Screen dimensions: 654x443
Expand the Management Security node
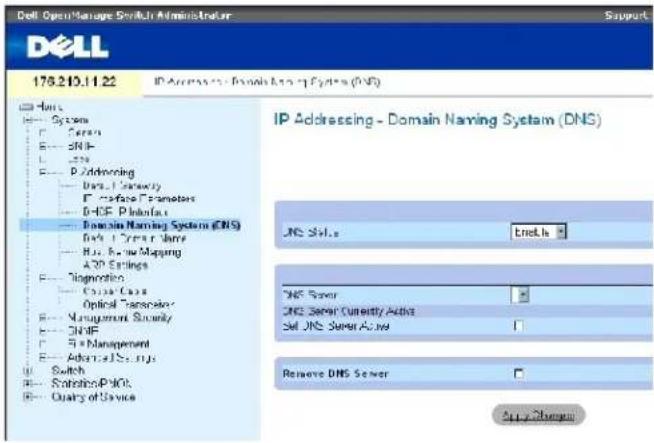pyautogui.click(x=43, y=318)
